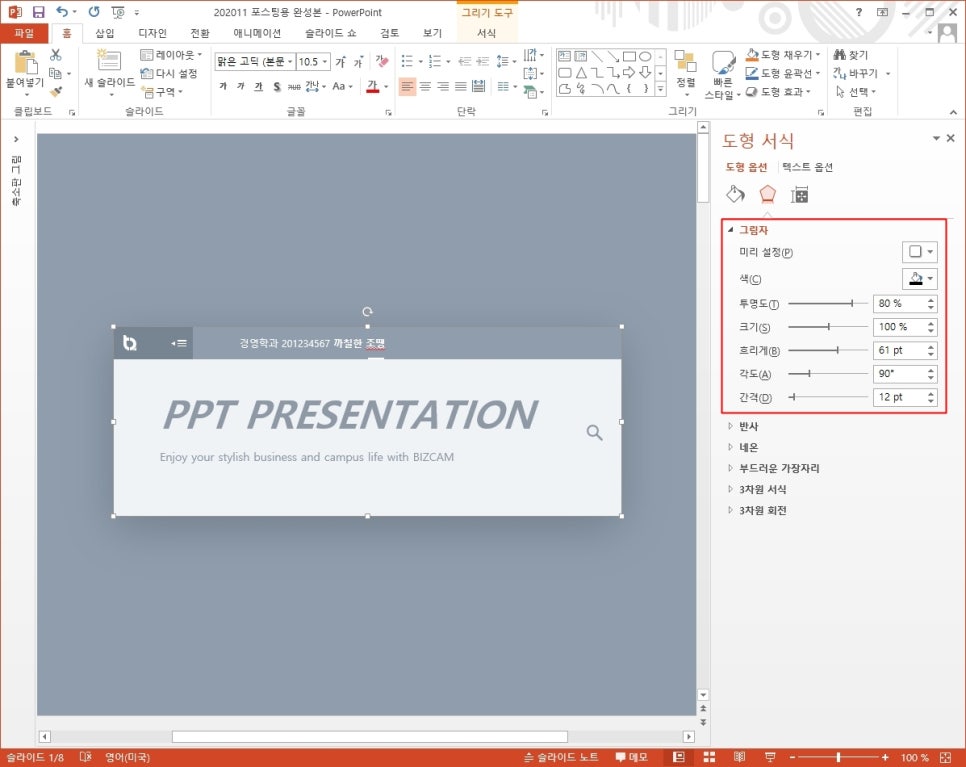966x767 pixels.
Task: Open the Format (서식) drawing tools tab
Action: point(486,33)
